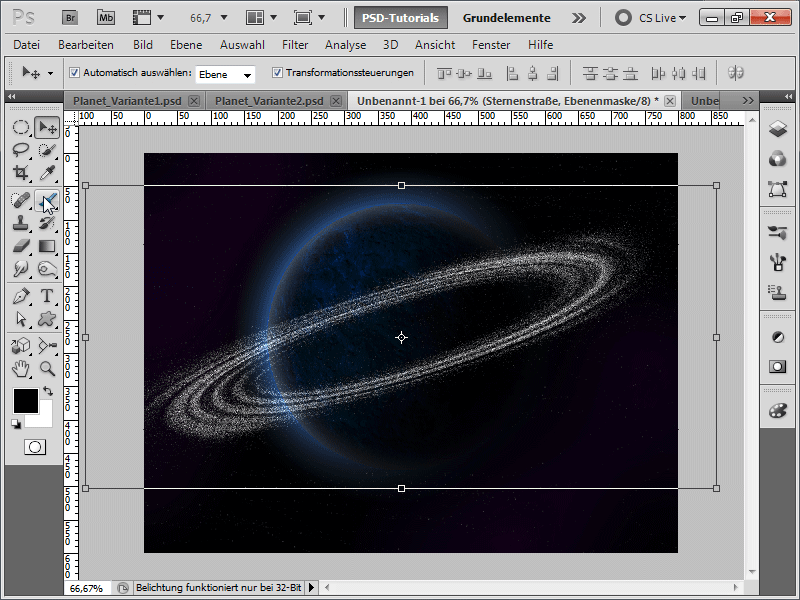Select the Crop tool
The image size is (800, 600).
(x=21, y=173)
